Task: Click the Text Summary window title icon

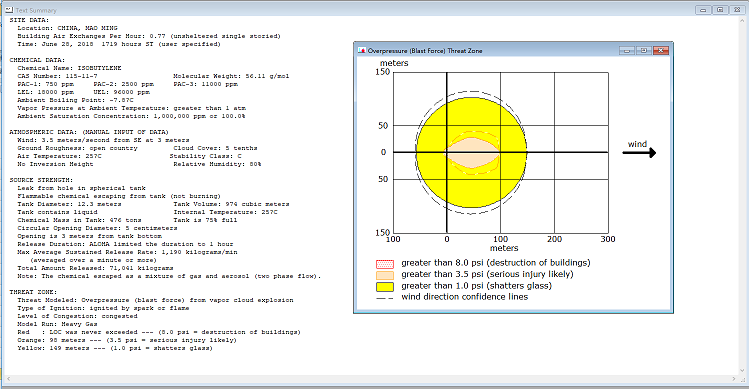Action: pyautogui.click(x=9, y=10)
